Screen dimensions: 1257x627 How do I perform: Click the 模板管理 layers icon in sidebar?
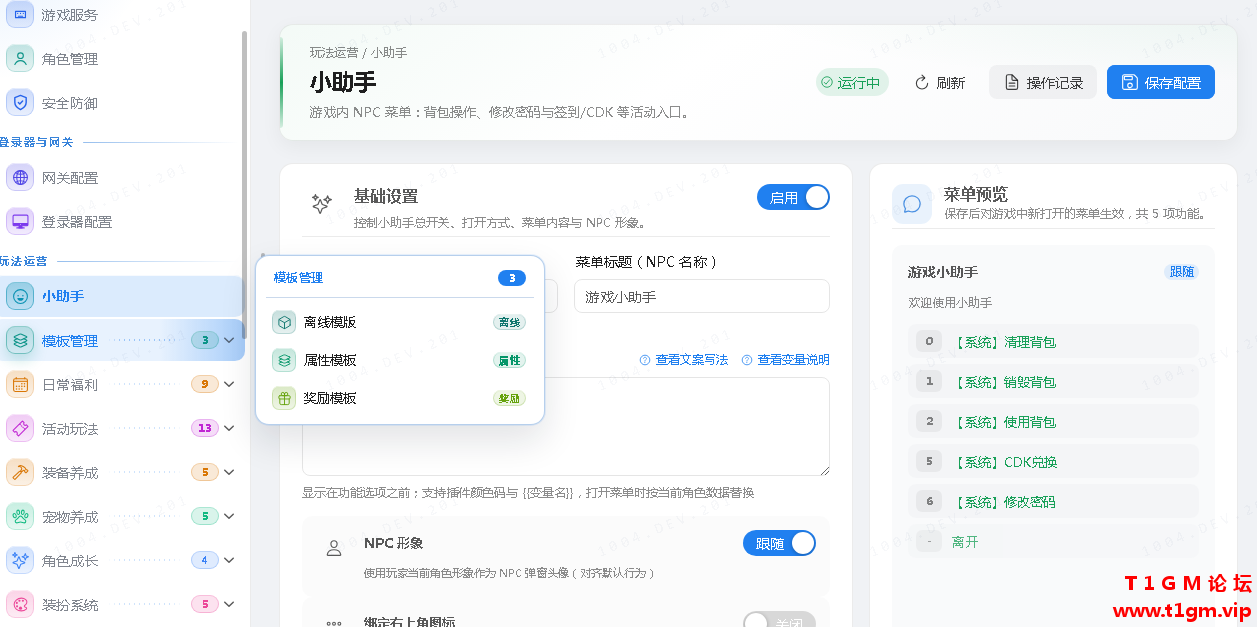(20, 341)
